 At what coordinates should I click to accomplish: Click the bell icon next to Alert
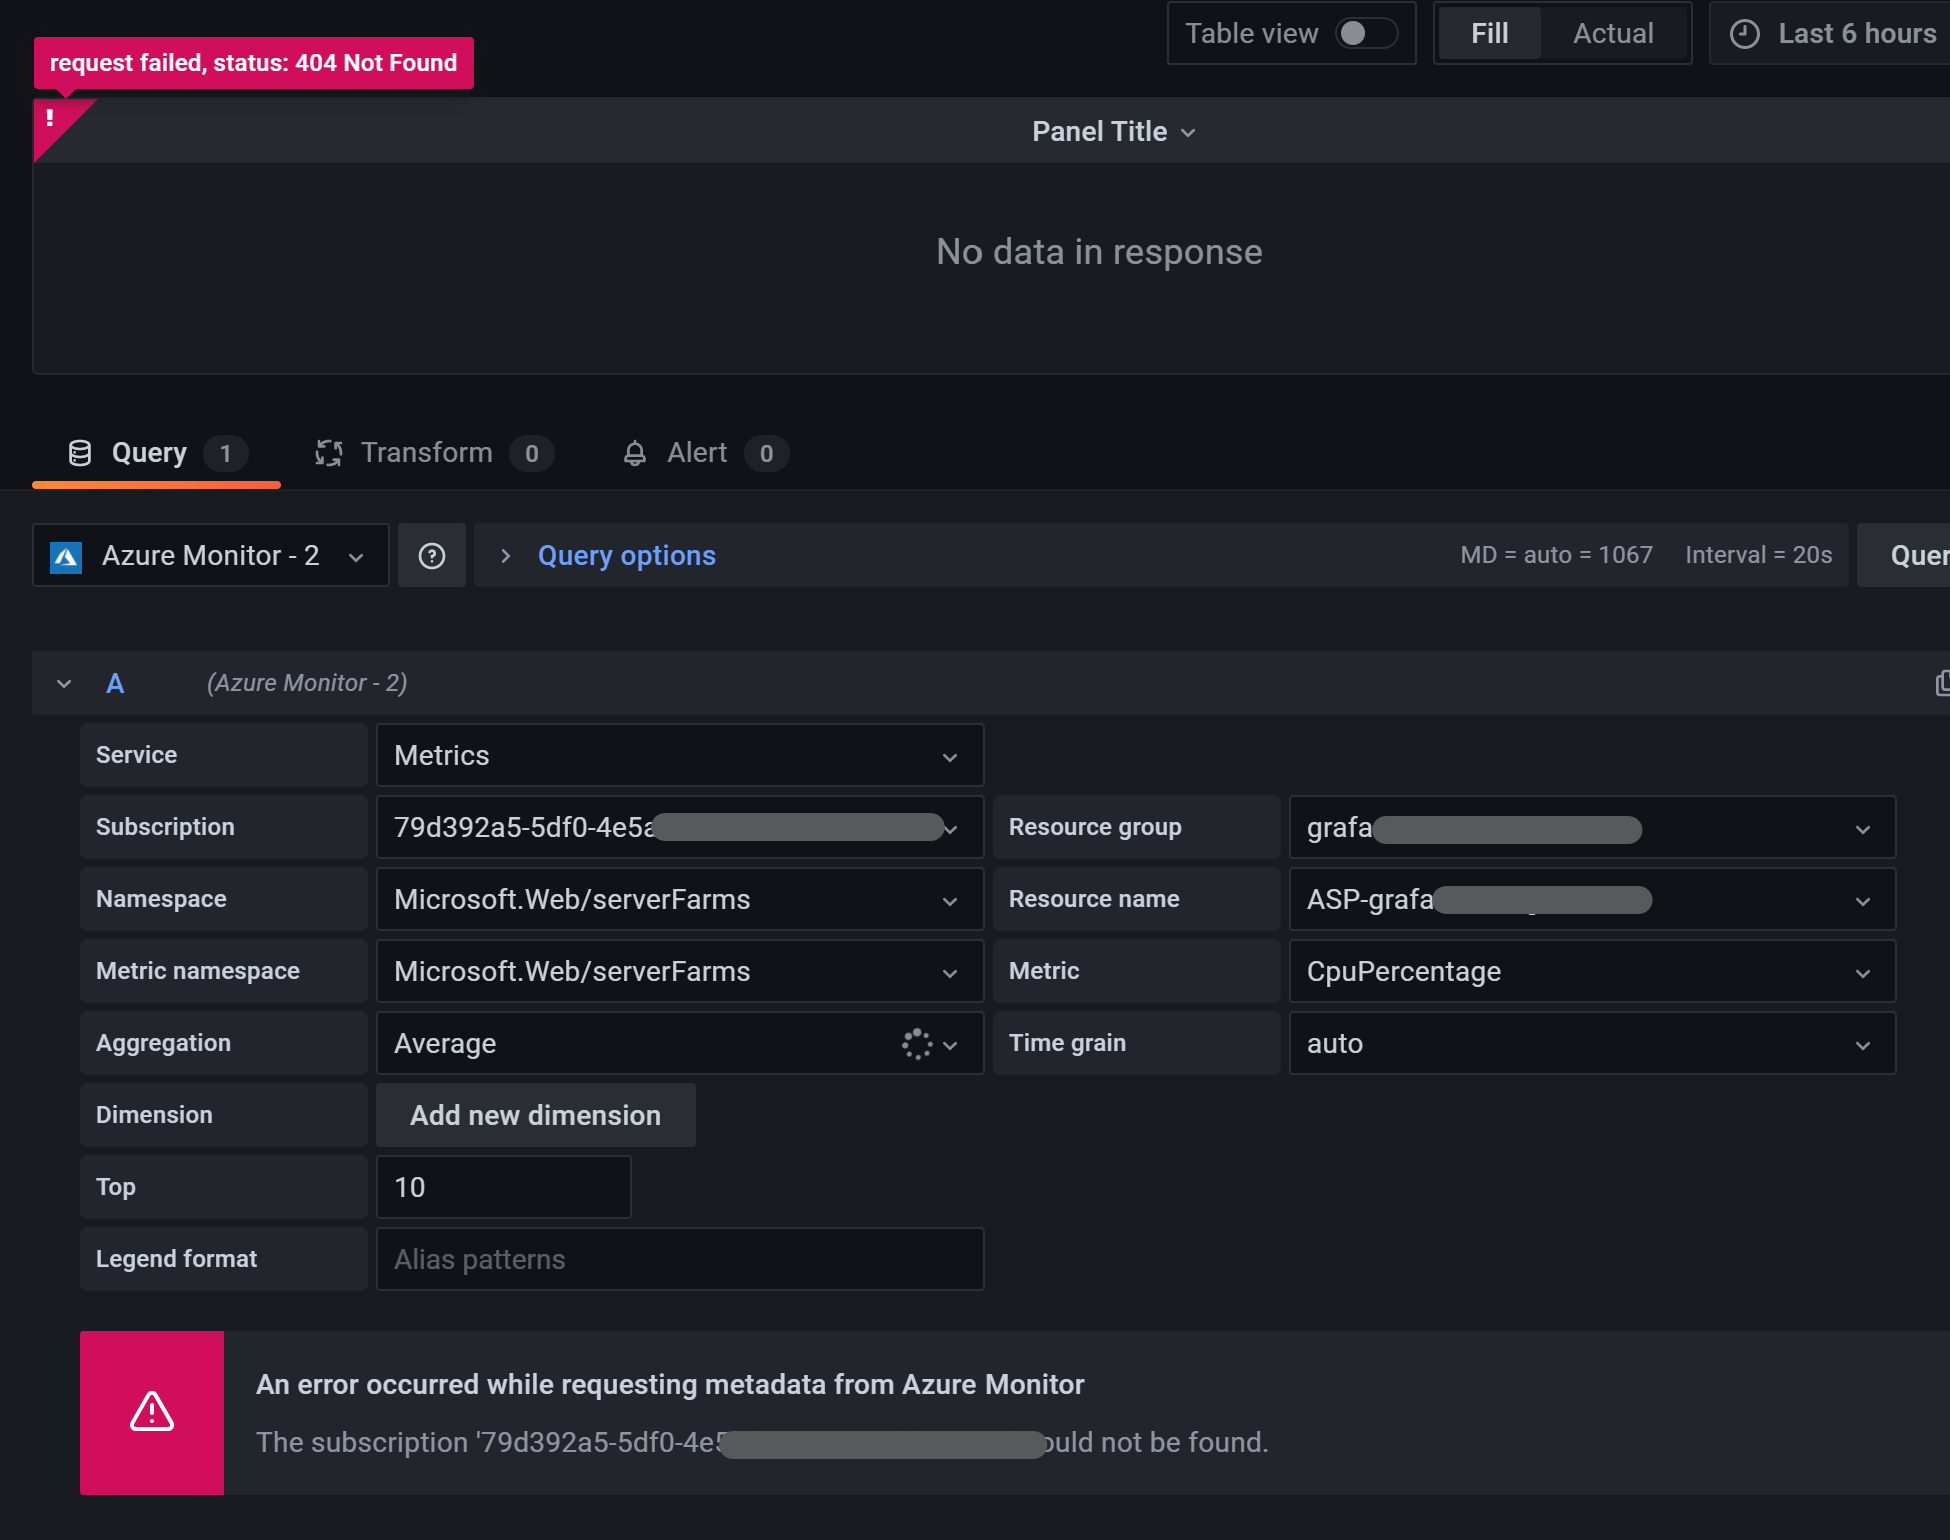click(634, 452)
